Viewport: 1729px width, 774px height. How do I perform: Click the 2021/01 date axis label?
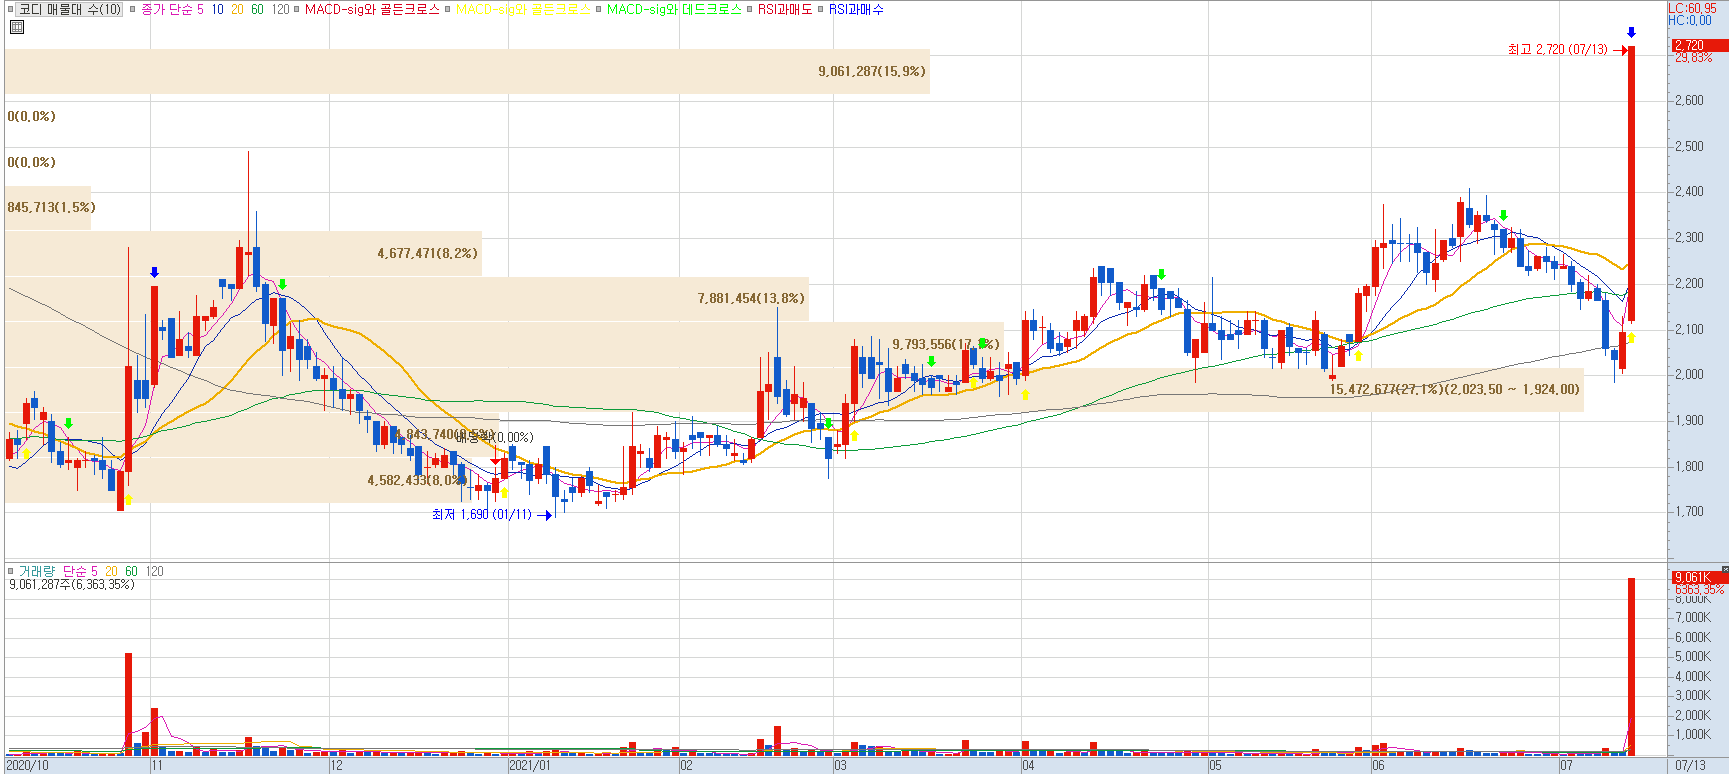[530, 766]
